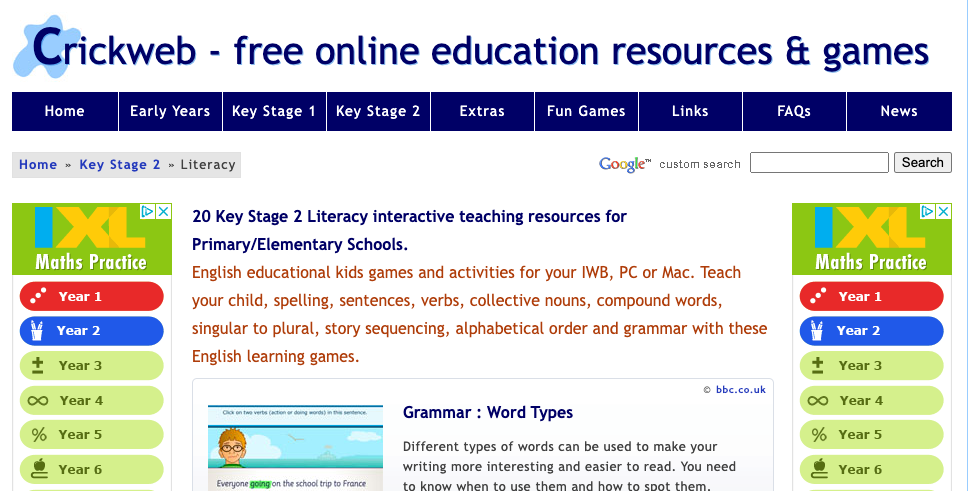Viewport: 968px width, 491px height.
Task: Close the left IXL ad with X icon
Action: click(x=164, y=212)
